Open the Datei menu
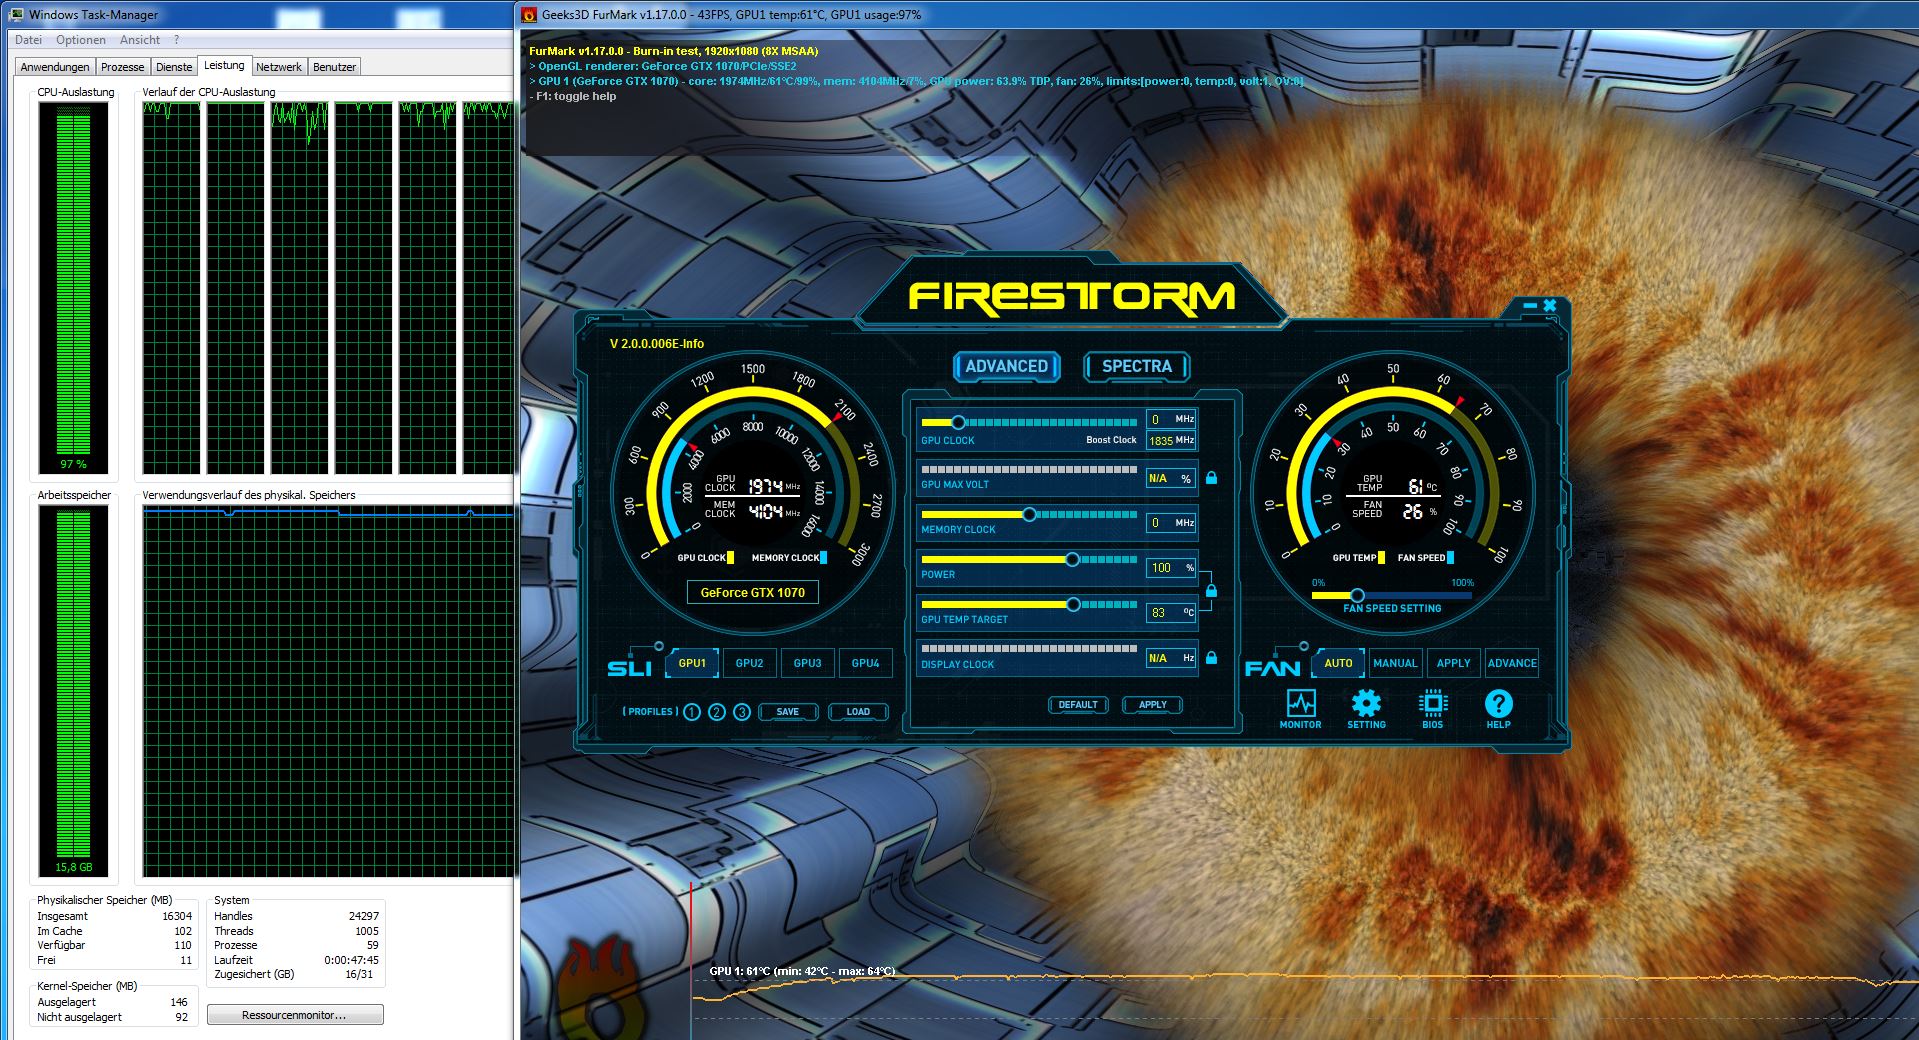 (29, 40)
